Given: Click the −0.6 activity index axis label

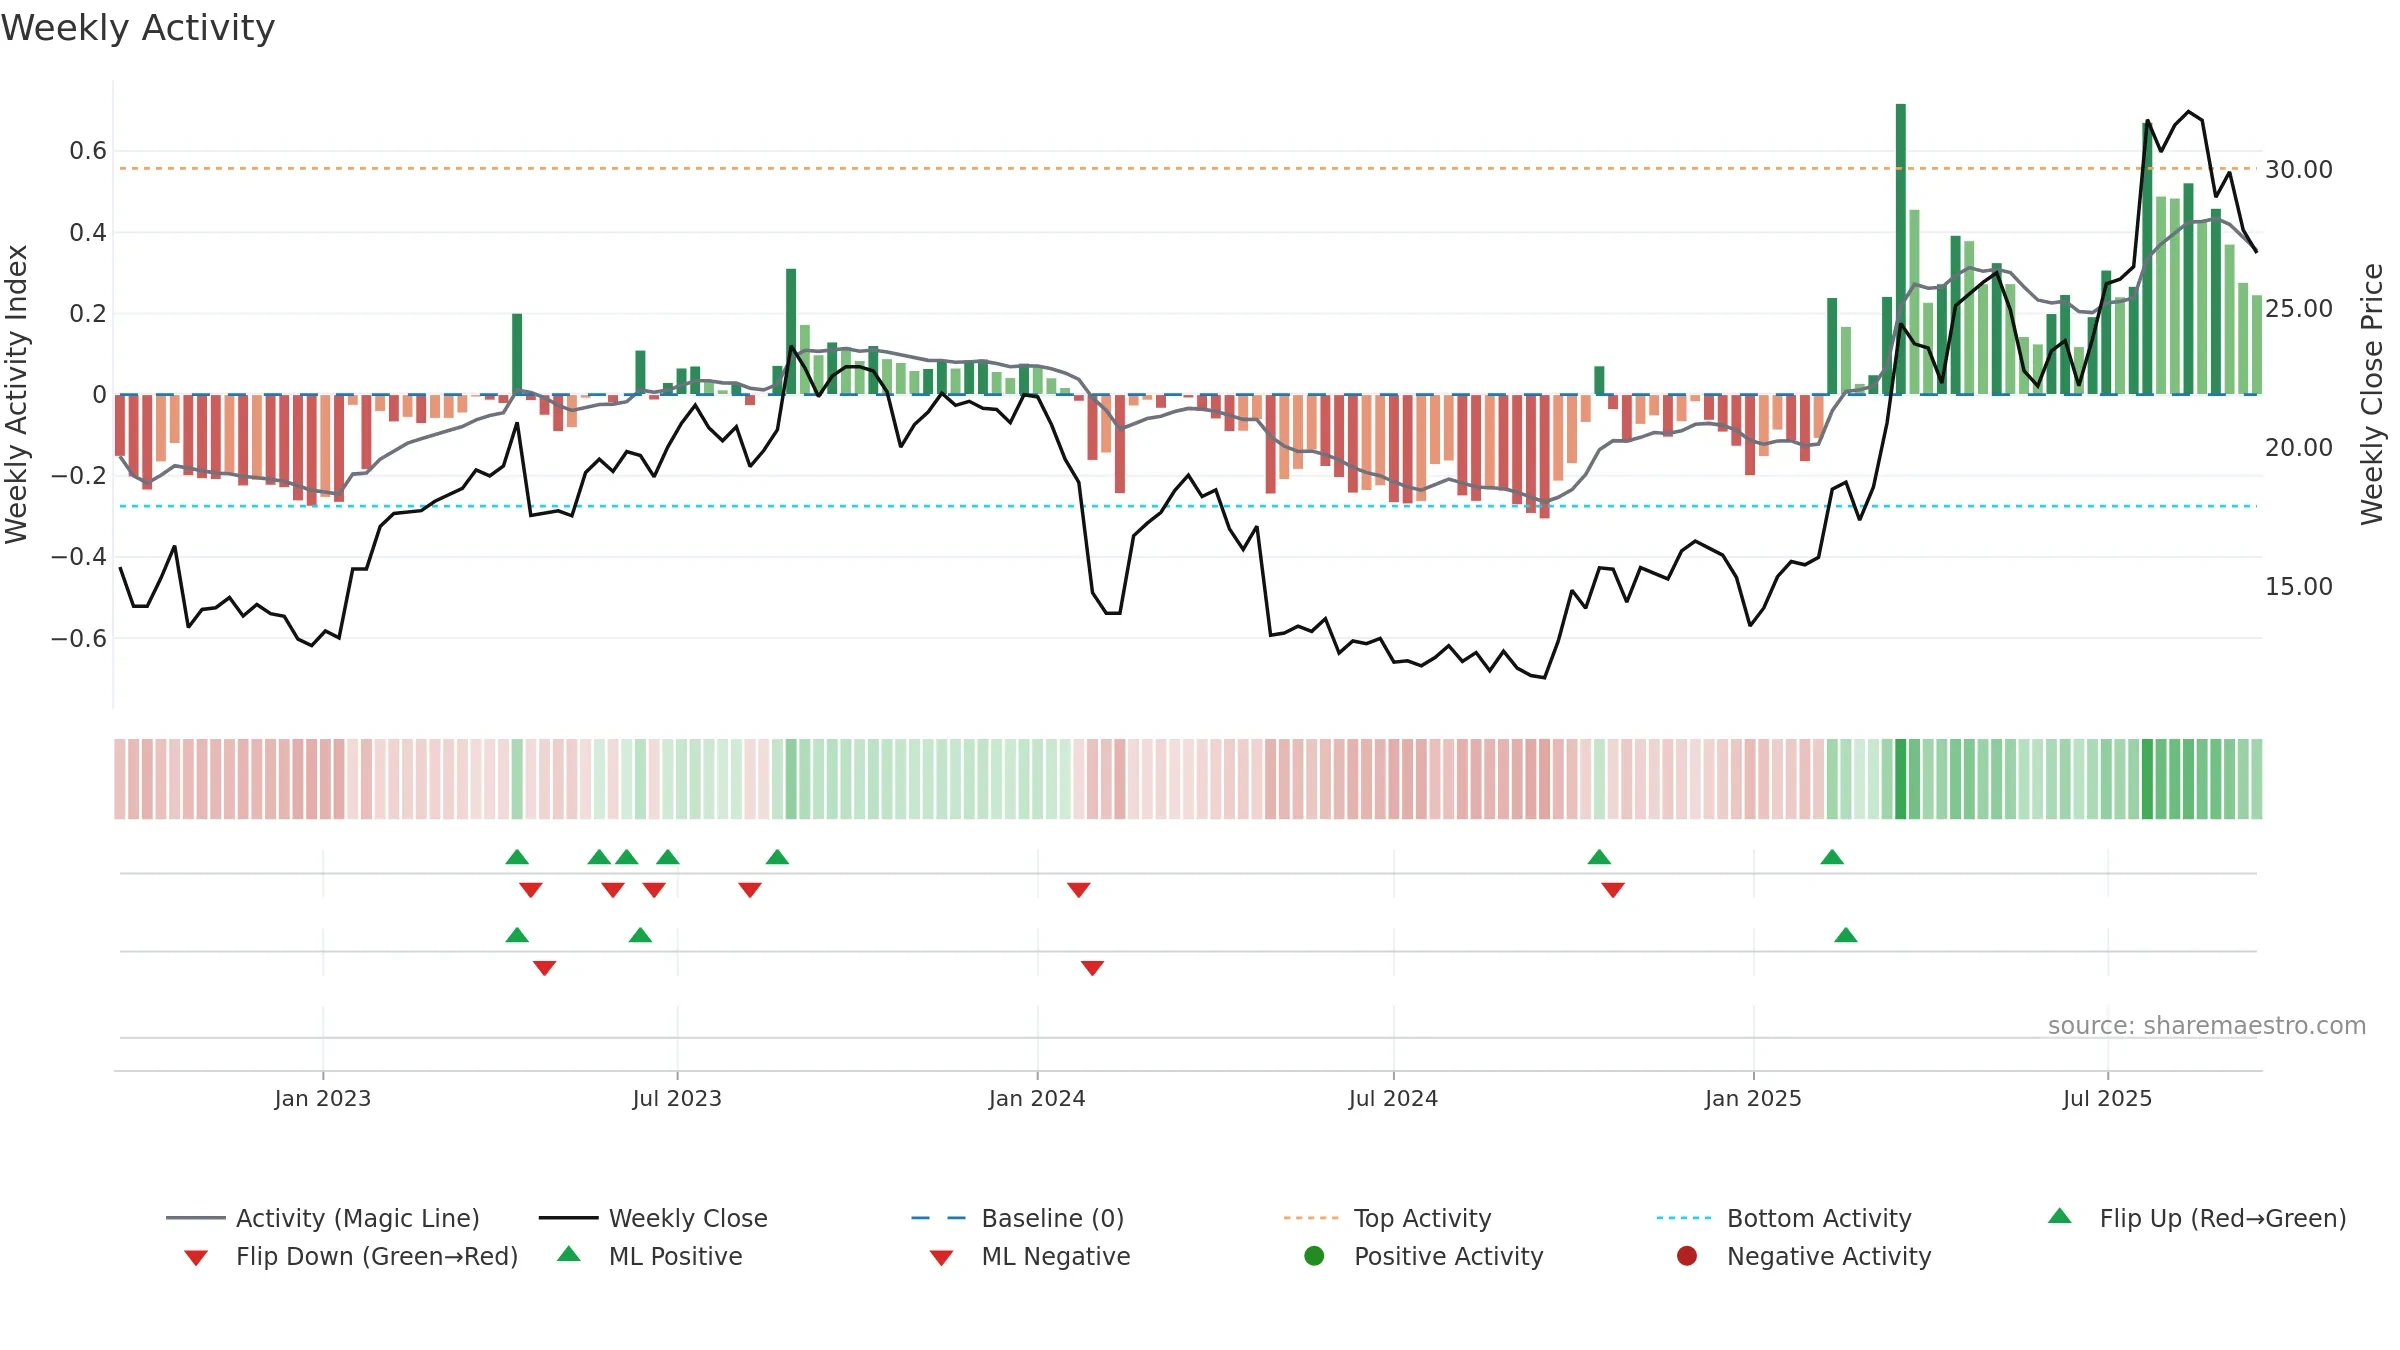Looking at the screenshot, I should click(79, 638).
